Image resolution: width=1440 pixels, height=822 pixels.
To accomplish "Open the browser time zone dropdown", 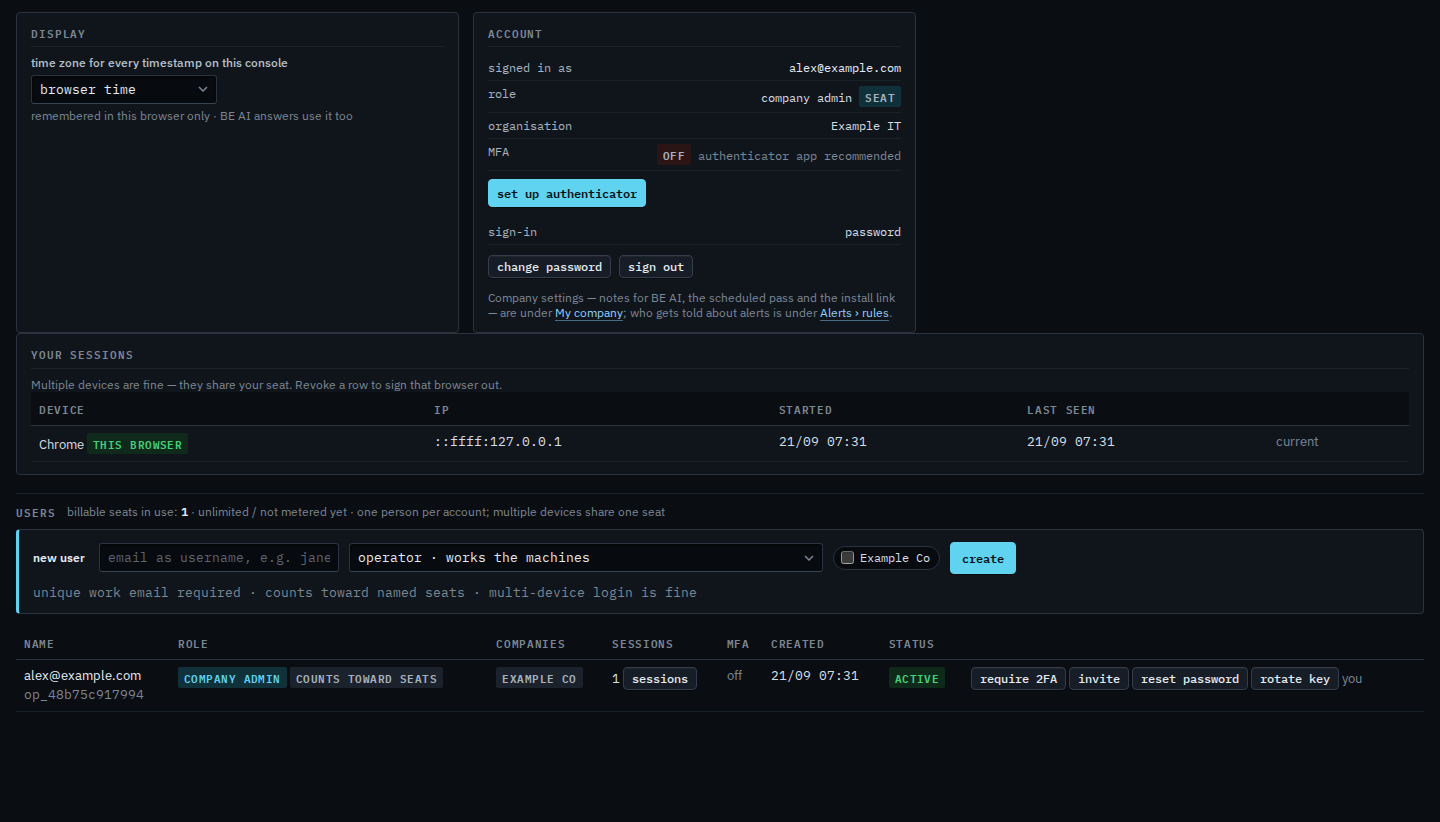I will [124, 89].
